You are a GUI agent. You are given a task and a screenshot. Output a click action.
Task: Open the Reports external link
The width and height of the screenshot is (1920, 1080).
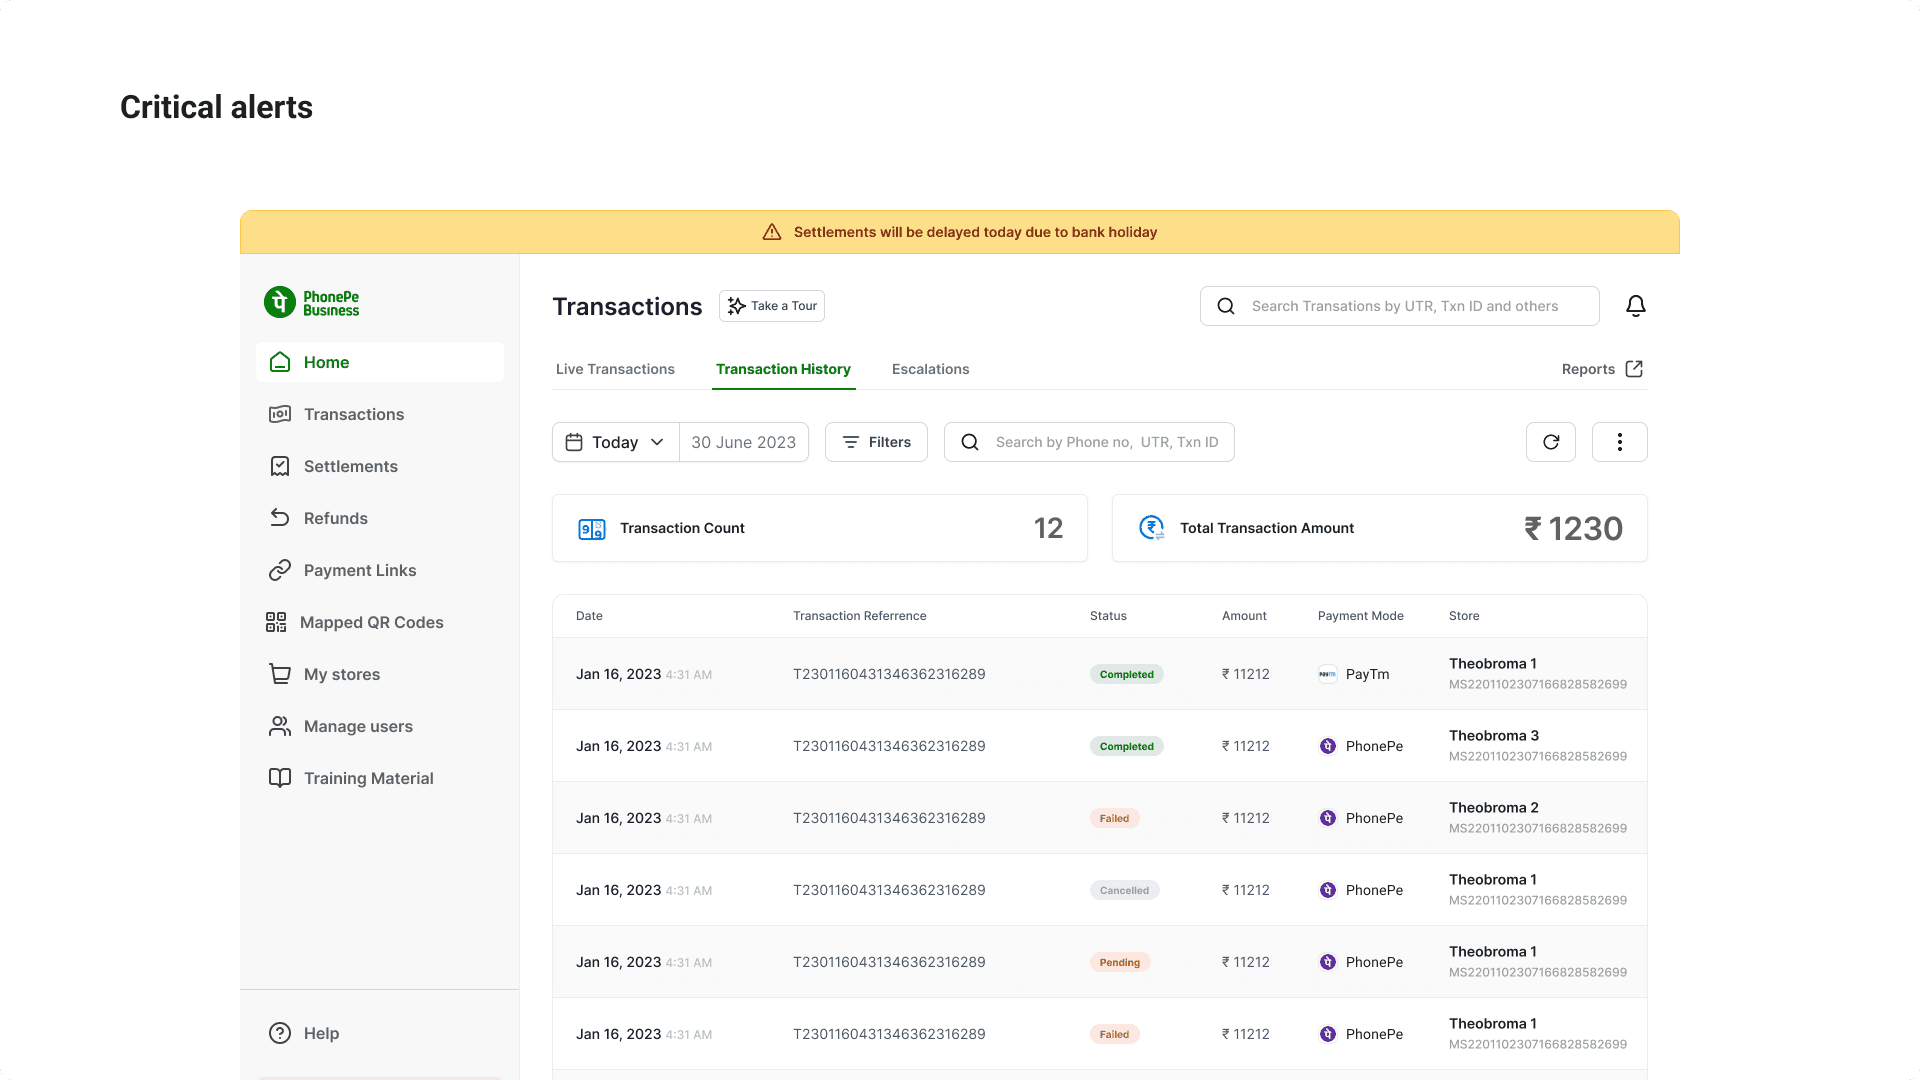click(x=1602, y=369)
